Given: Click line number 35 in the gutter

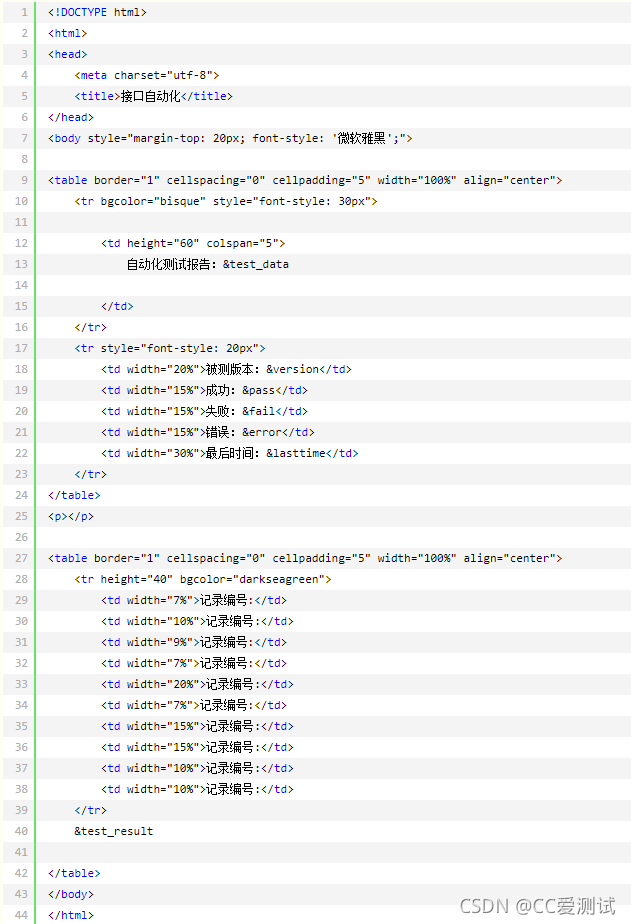Looking at the screenshot, I should click(21, 726).
